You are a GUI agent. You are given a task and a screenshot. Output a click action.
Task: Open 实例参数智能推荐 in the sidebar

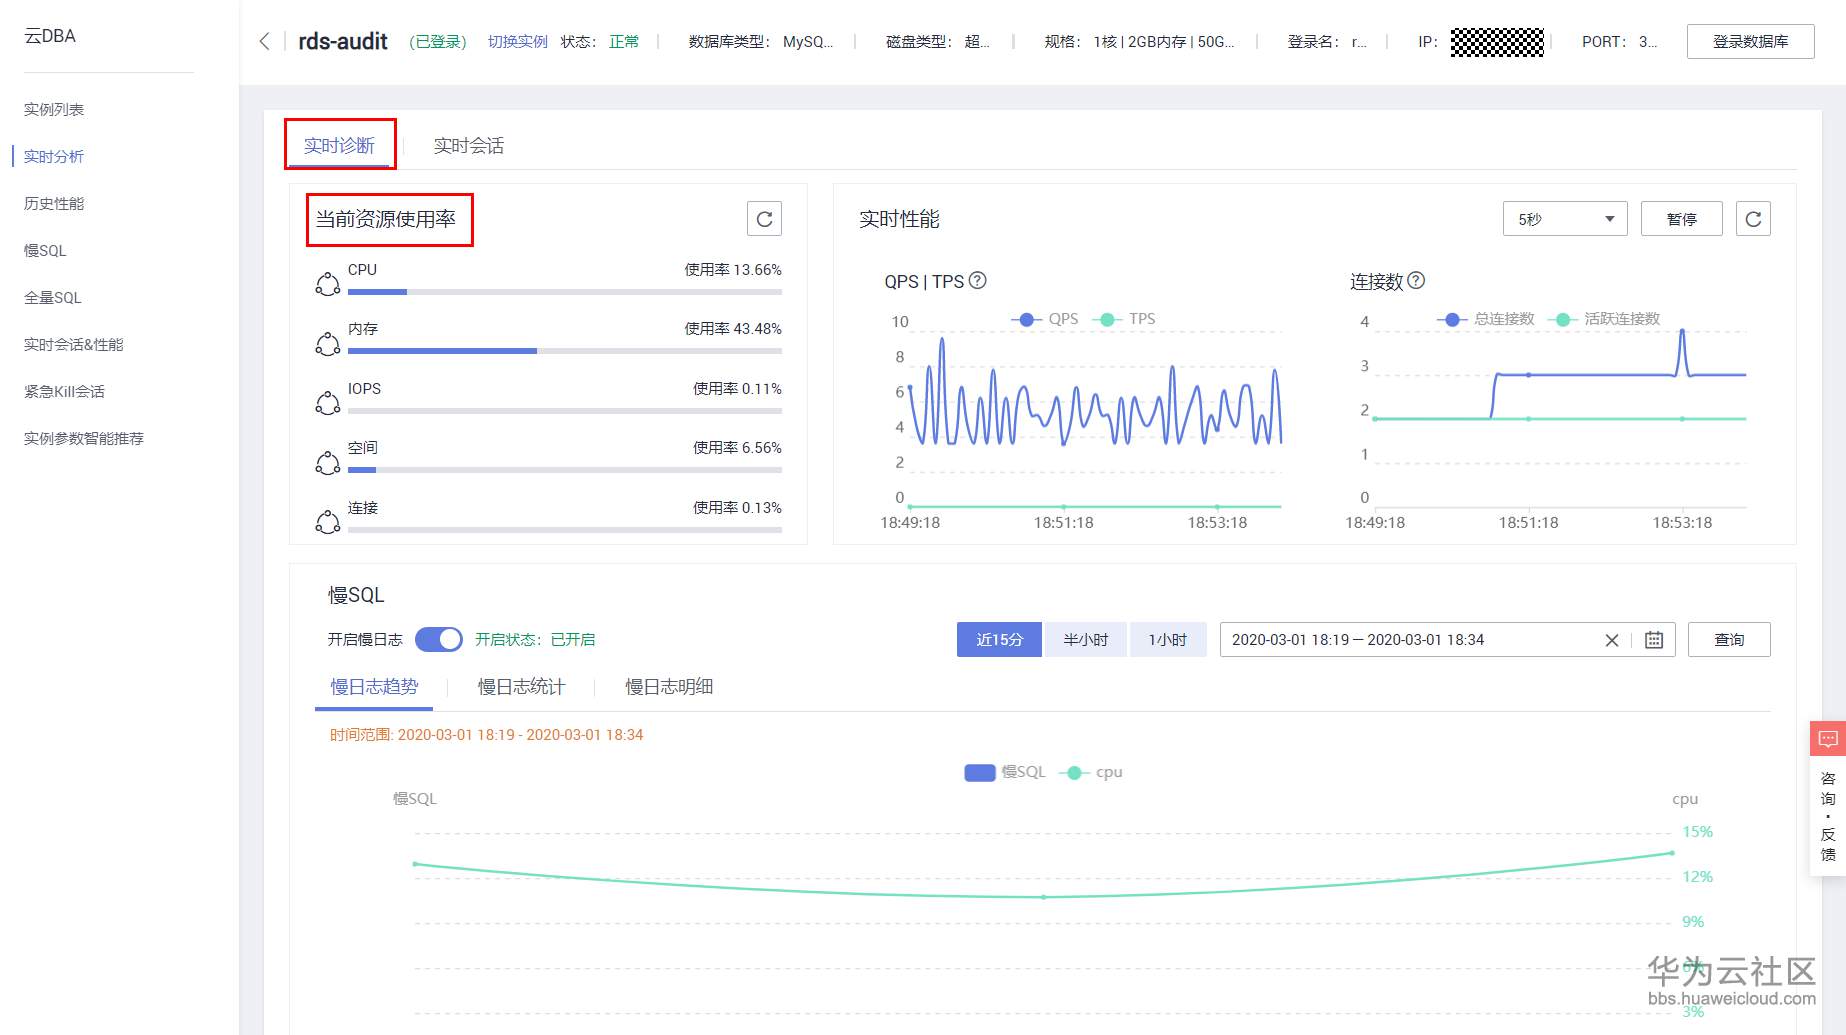(x=84, y=439)
